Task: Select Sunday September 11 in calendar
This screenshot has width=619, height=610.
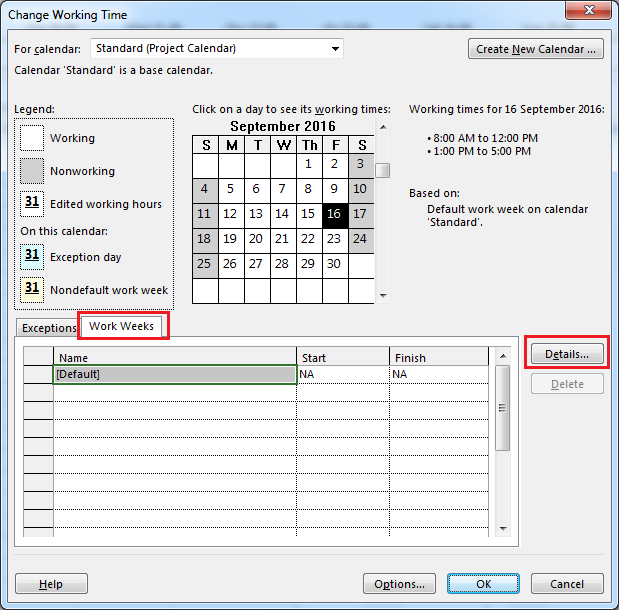Action: click(205, 214)
